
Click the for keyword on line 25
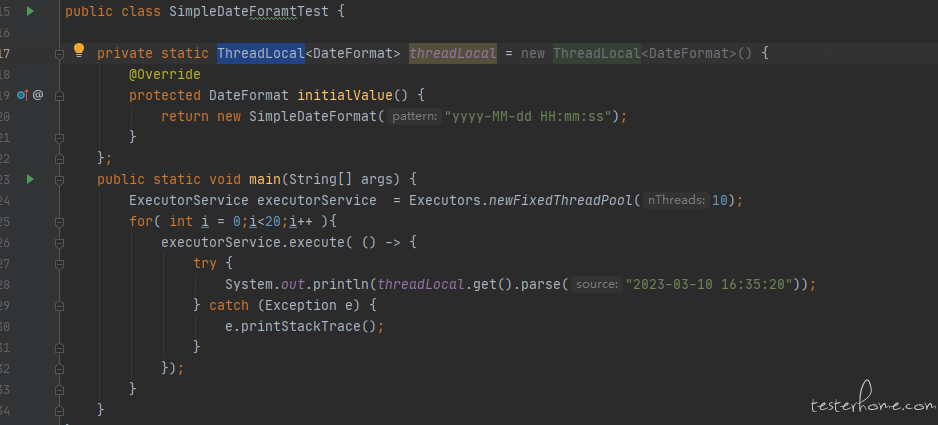(141, 221)
